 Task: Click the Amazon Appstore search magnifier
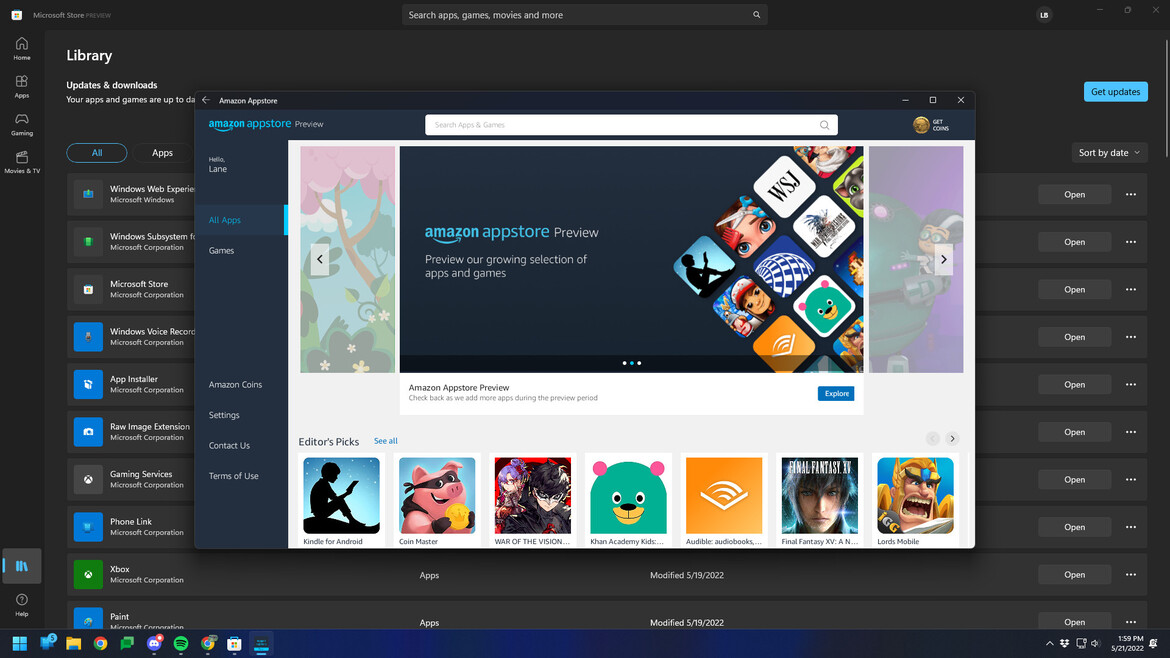tap(824, 125)
